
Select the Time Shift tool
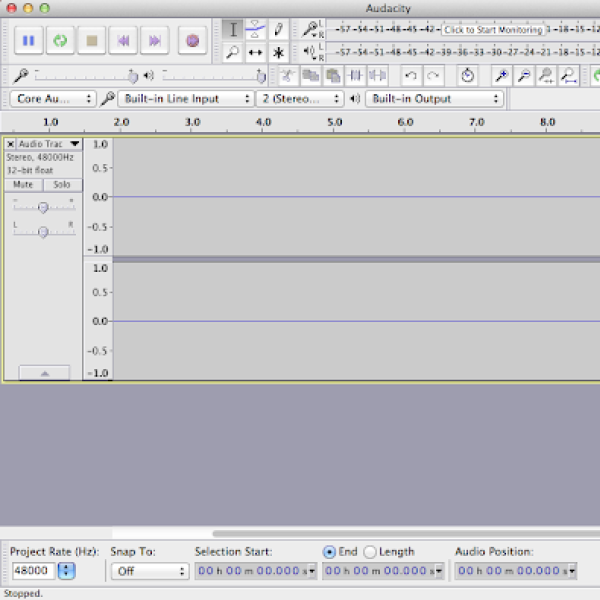tap(255, 52)
